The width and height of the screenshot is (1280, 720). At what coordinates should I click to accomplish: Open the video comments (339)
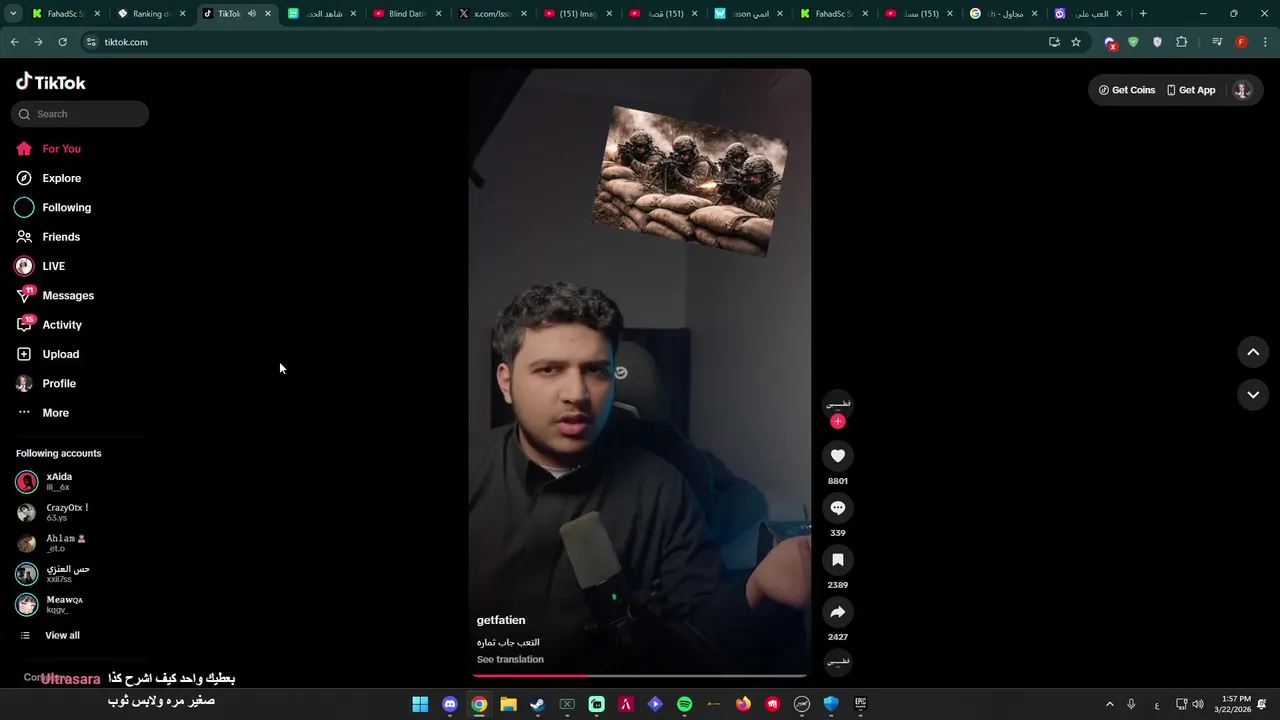click(x=838, y=508)
